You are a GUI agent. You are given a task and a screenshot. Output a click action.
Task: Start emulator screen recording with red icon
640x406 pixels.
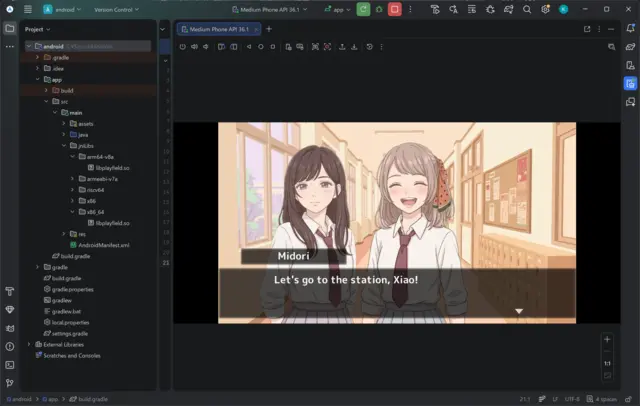pyautogui.click(x=327, y=47)
